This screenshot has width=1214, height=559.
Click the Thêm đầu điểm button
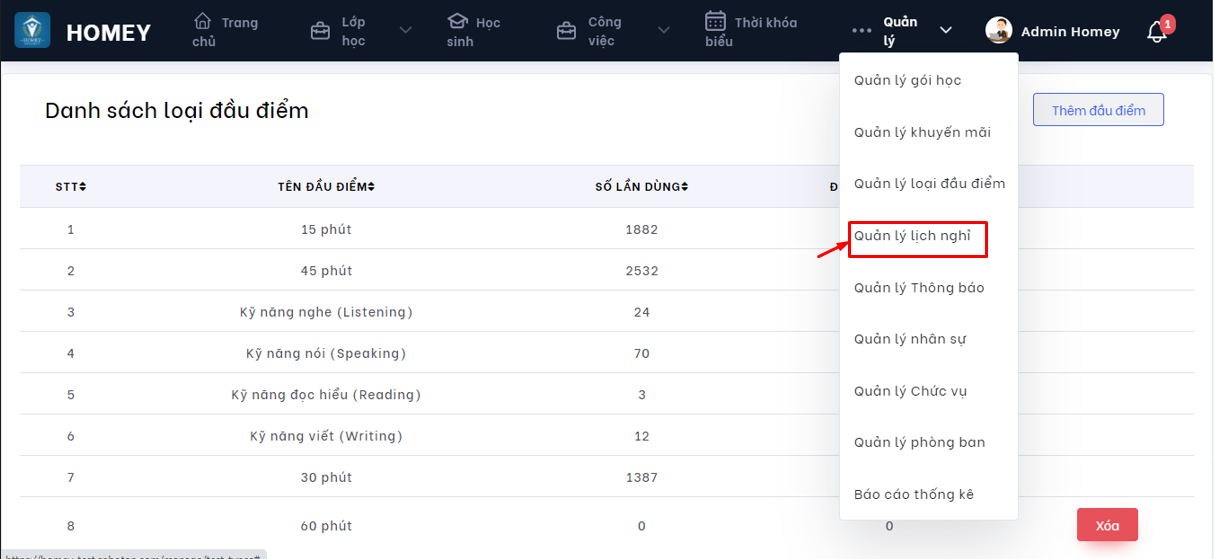point(1098,110)
